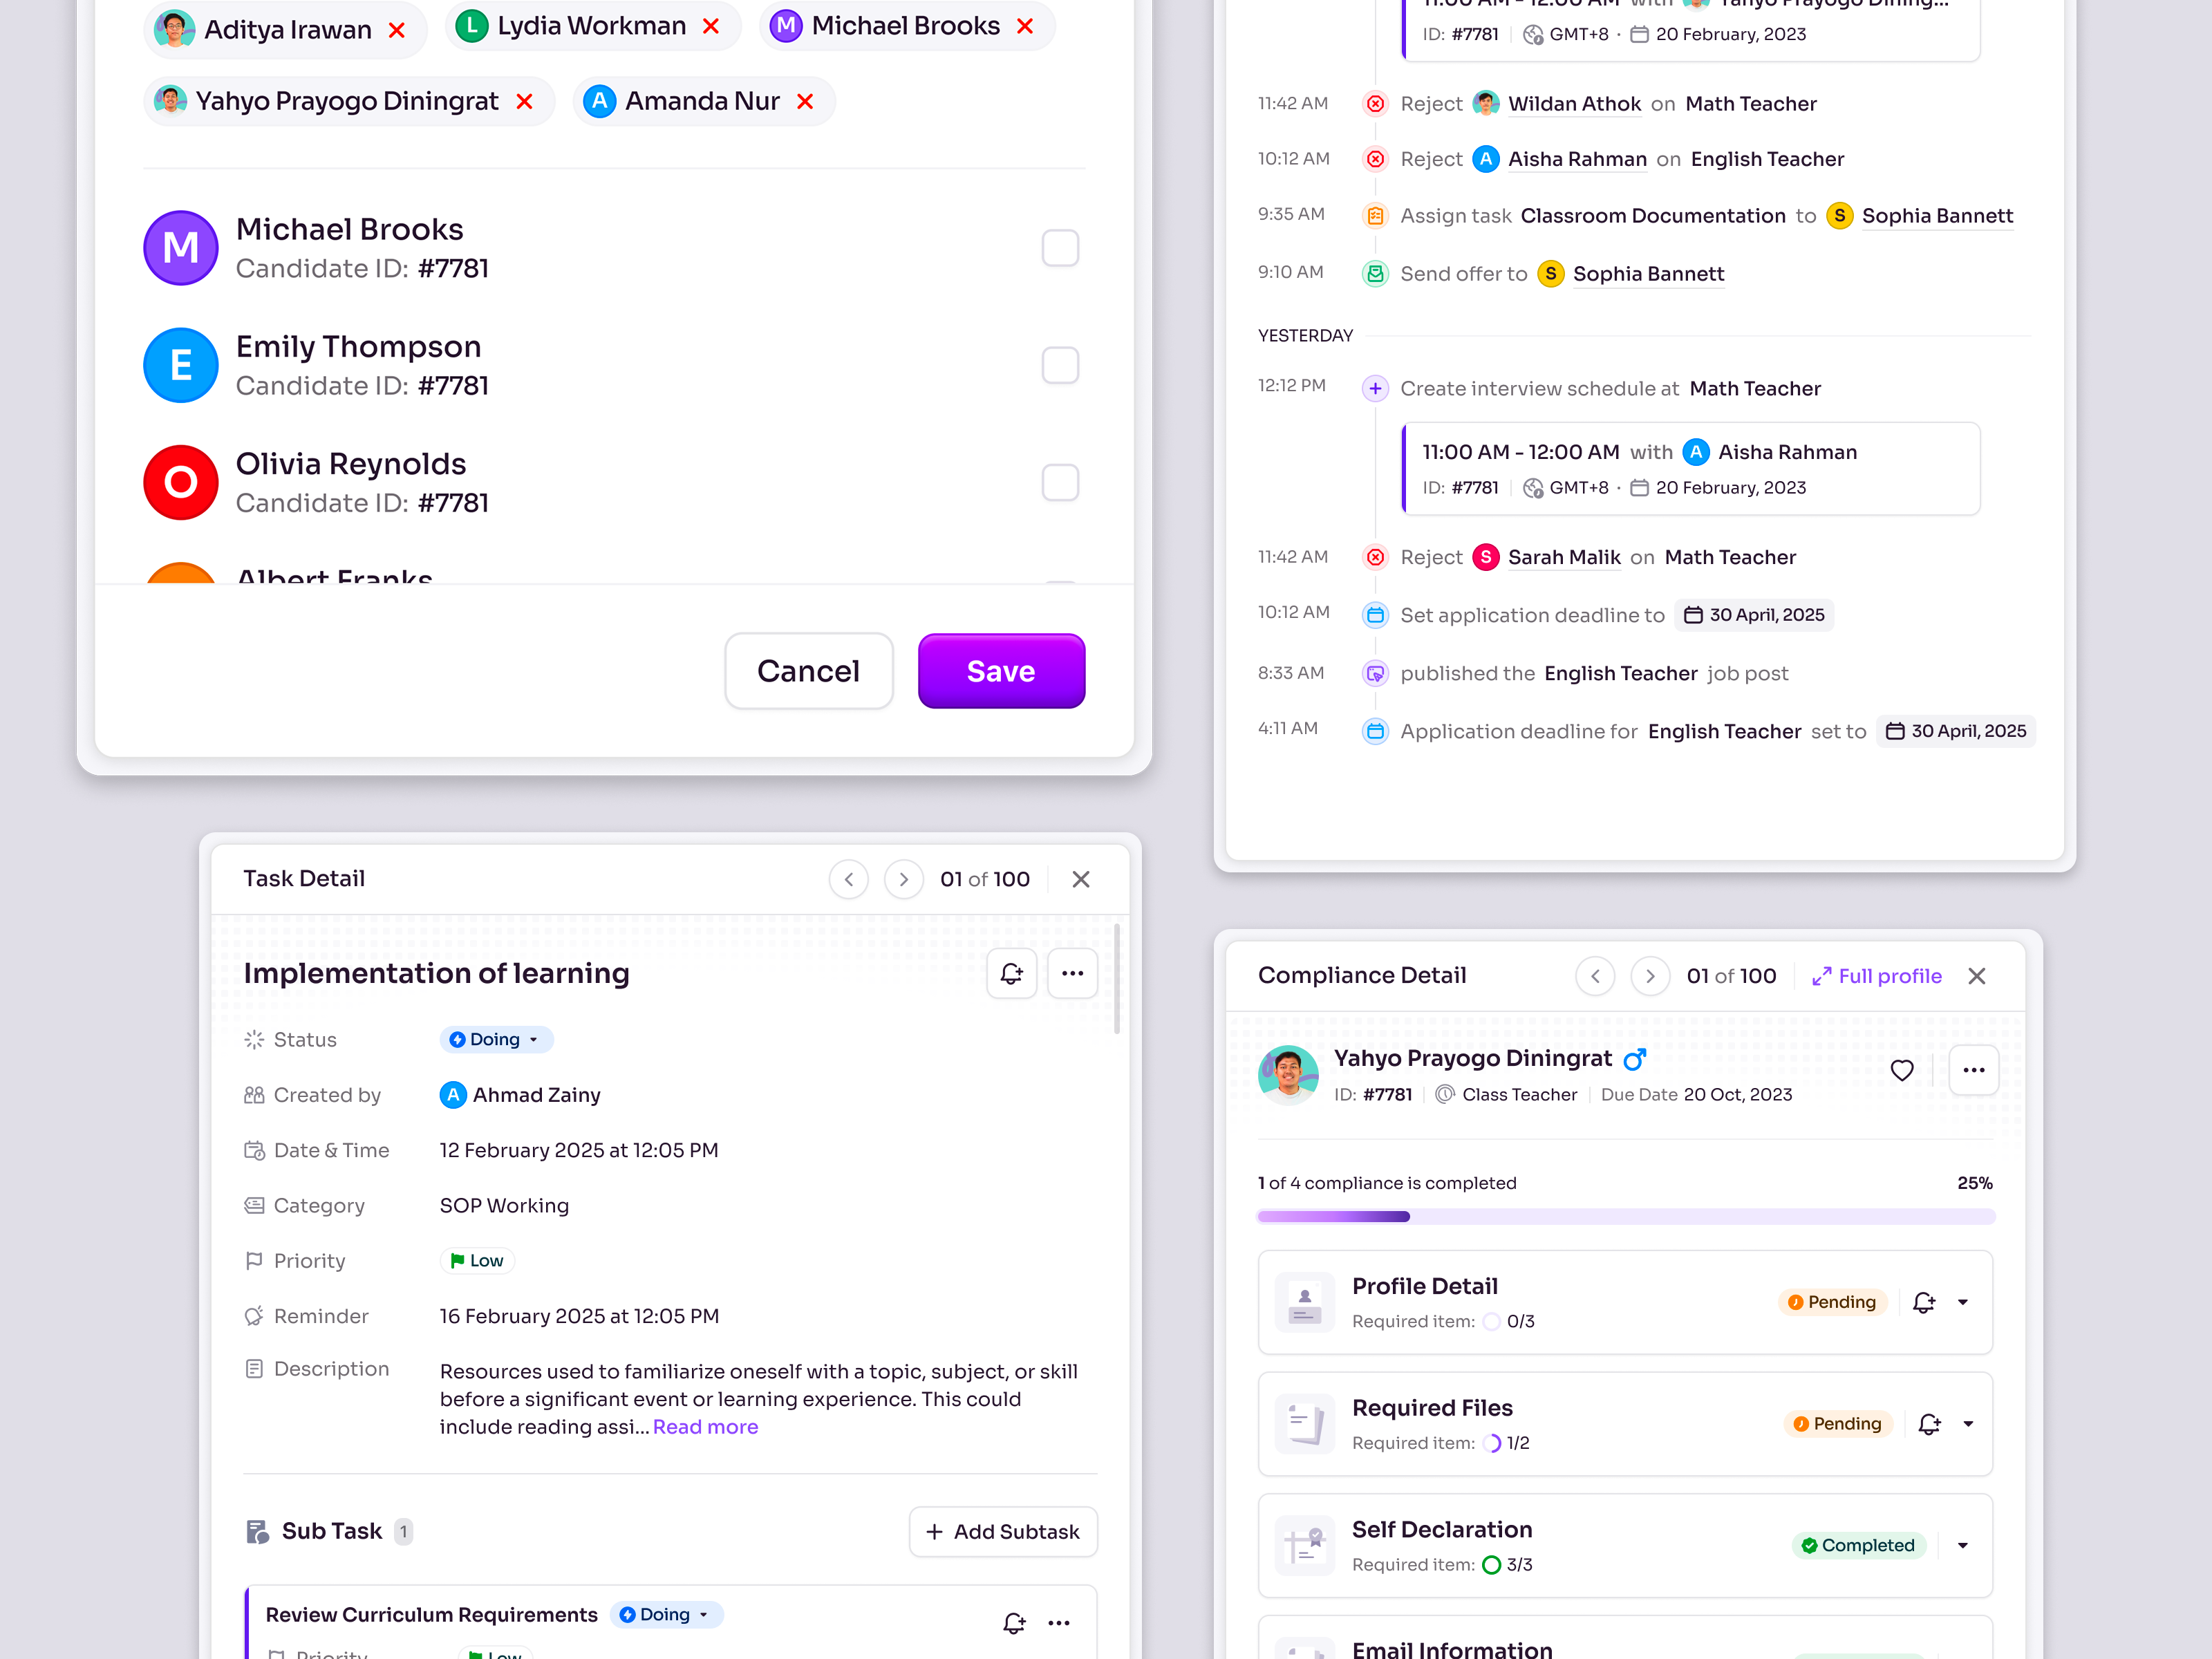Viewport: 2212px width, 1659px height.
Task: Click the 25% compliance progress bar
Action: [1624, 1216]
